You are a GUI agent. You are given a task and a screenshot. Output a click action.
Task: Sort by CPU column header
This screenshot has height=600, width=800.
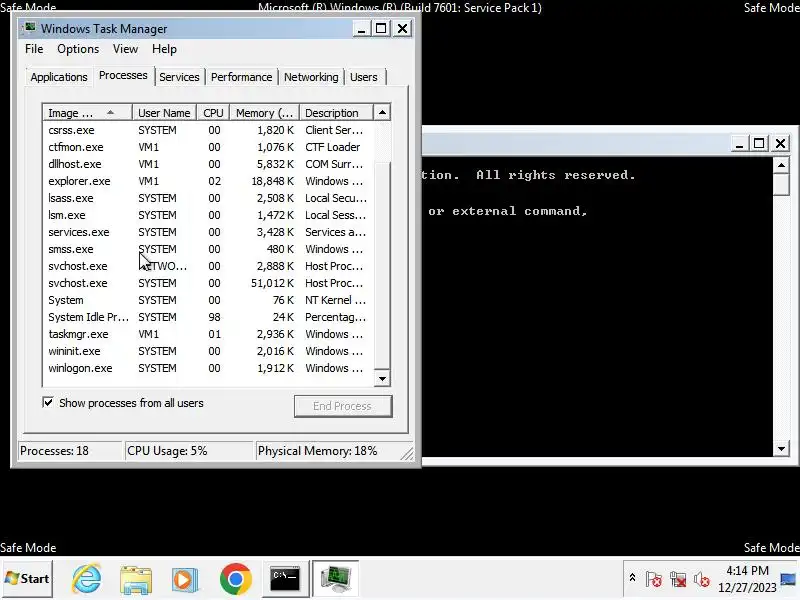[213, 113]
